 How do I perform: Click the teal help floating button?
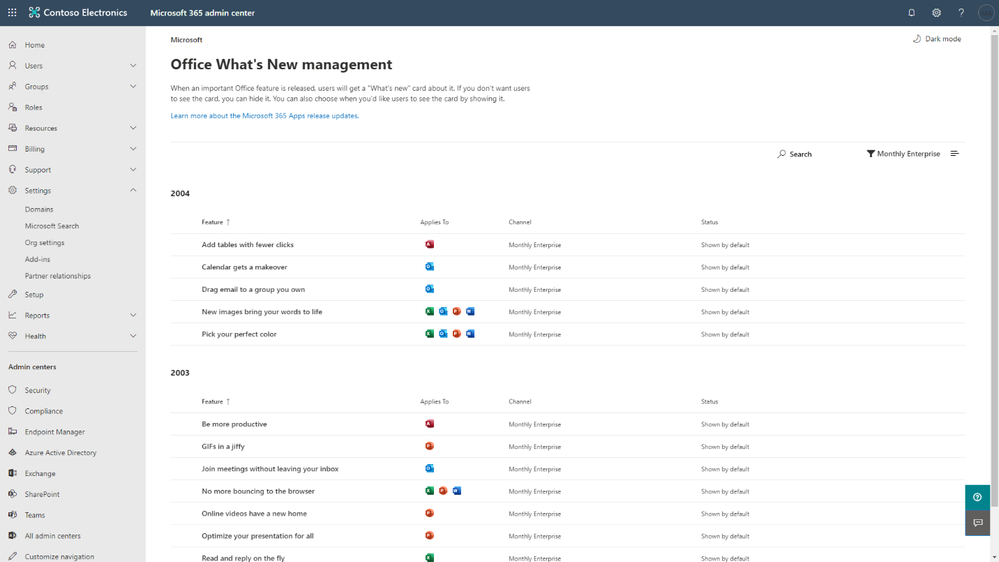click(977, 498)
